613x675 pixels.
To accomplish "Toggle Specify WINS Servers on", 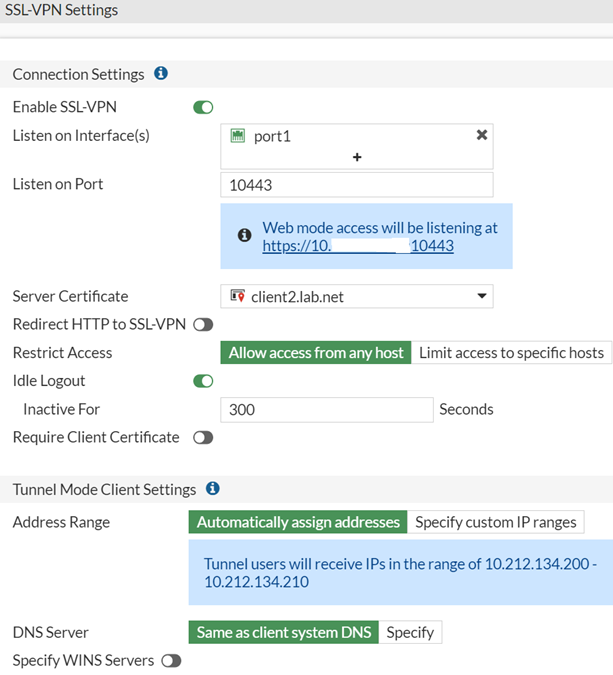I will click(x=171, y=661).
